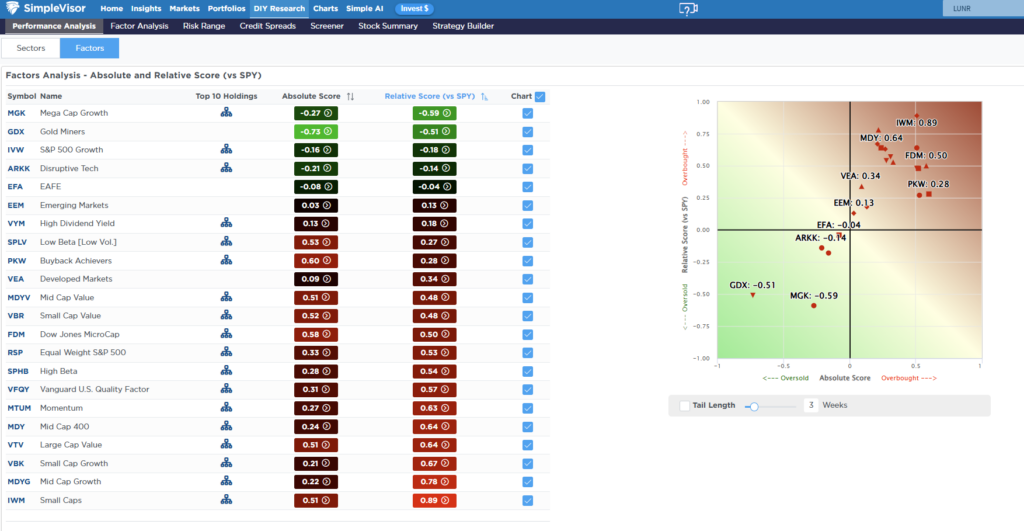
Task: Open the Portfolios menu
Action: pyautogui.click(x=227, y=8)
